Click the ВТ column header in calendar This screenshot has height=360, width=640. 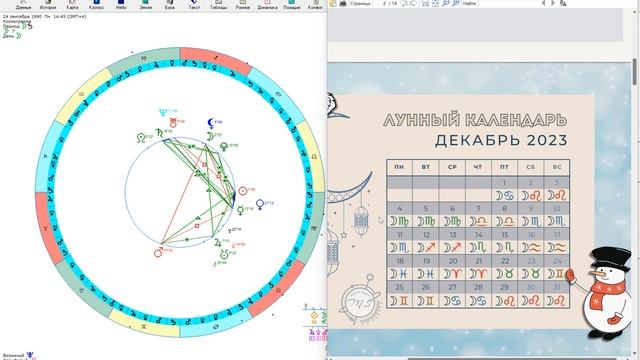tap(425, 167)
